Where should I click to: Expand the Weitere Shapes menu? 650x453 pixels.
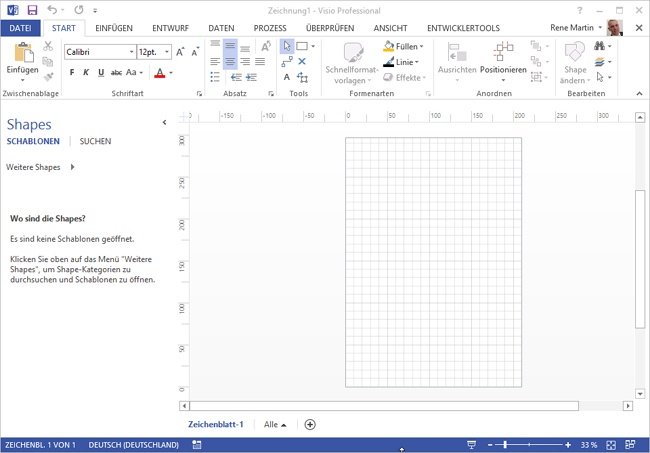tap(40, 167)
